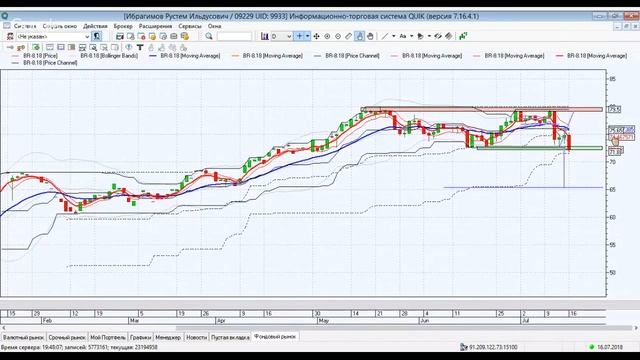Click the server address 91.209.122.73 status
Screen dimensions: 640x360
(x=493, y=347)
